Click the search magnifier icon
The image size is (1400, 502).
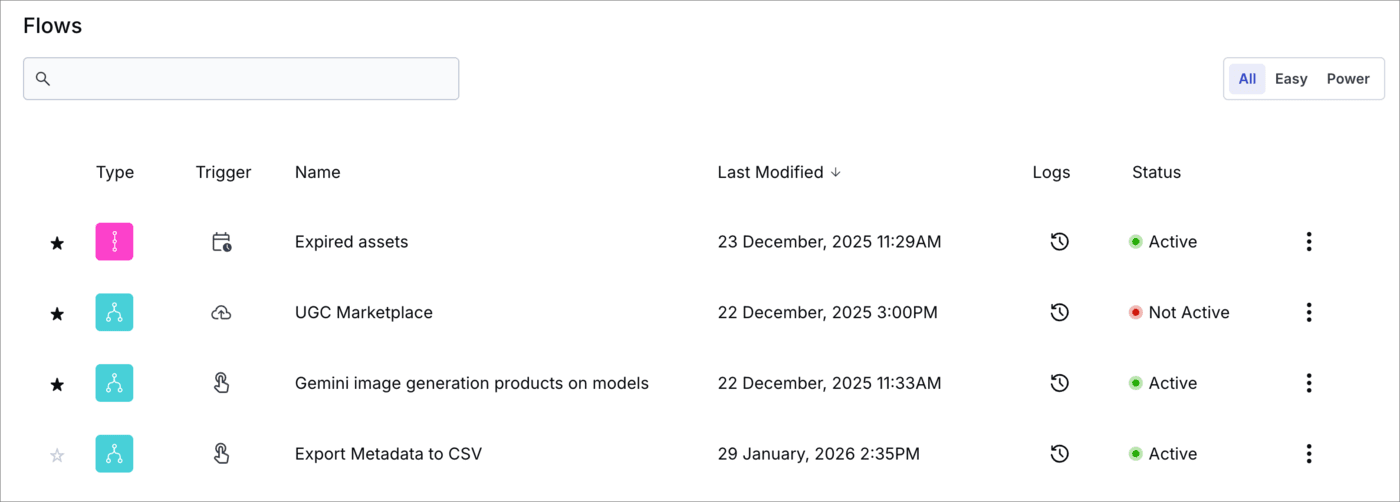43,79
